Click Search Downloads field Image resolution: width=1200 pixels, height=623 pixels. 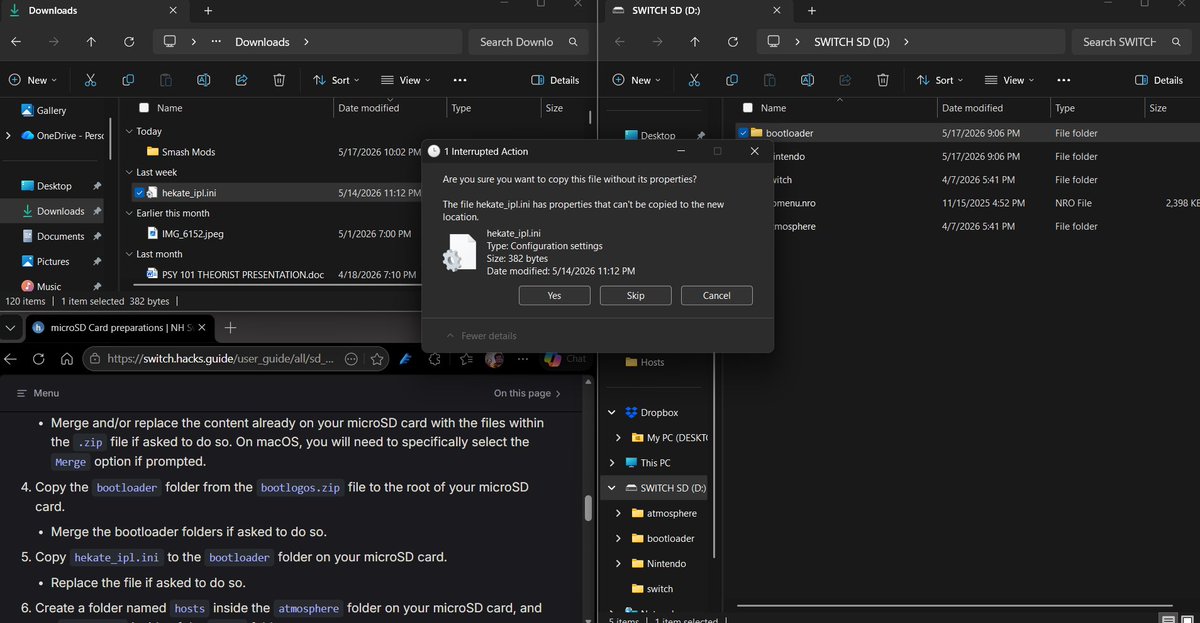pyautogui.click(x=527, y=42)
